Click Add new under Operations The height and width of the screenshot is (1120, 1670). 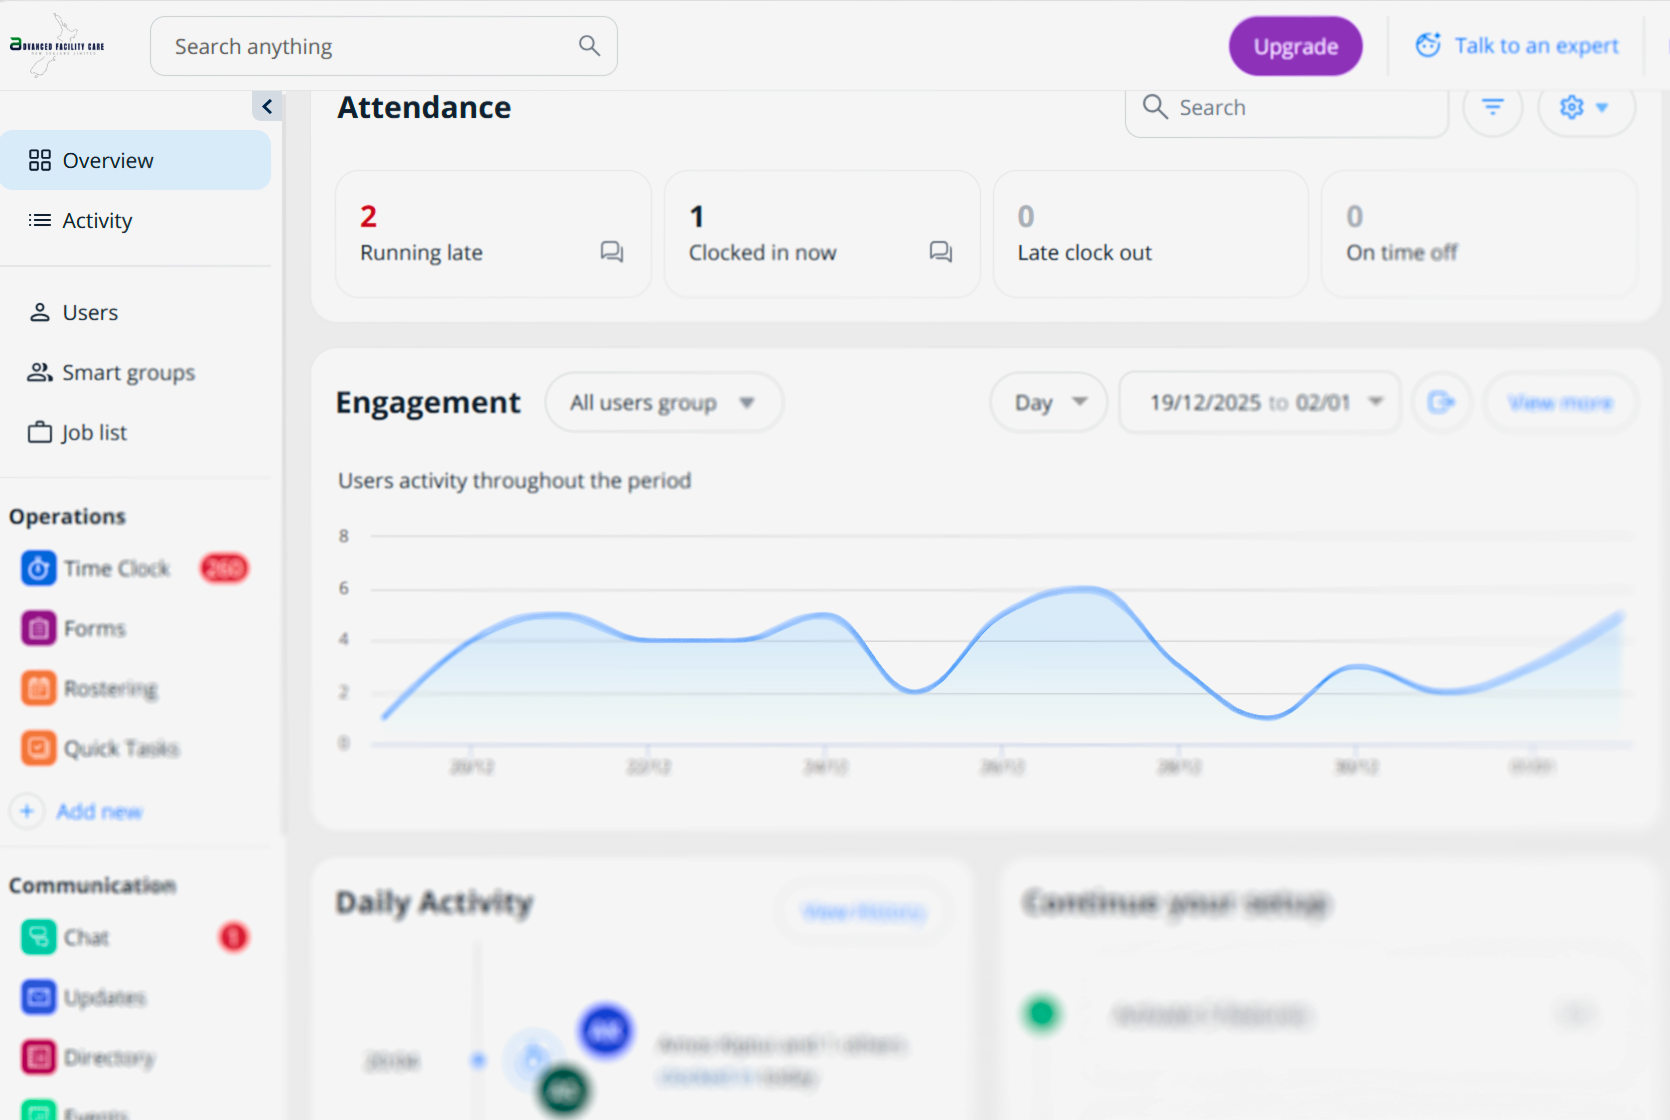pos(98,811)
